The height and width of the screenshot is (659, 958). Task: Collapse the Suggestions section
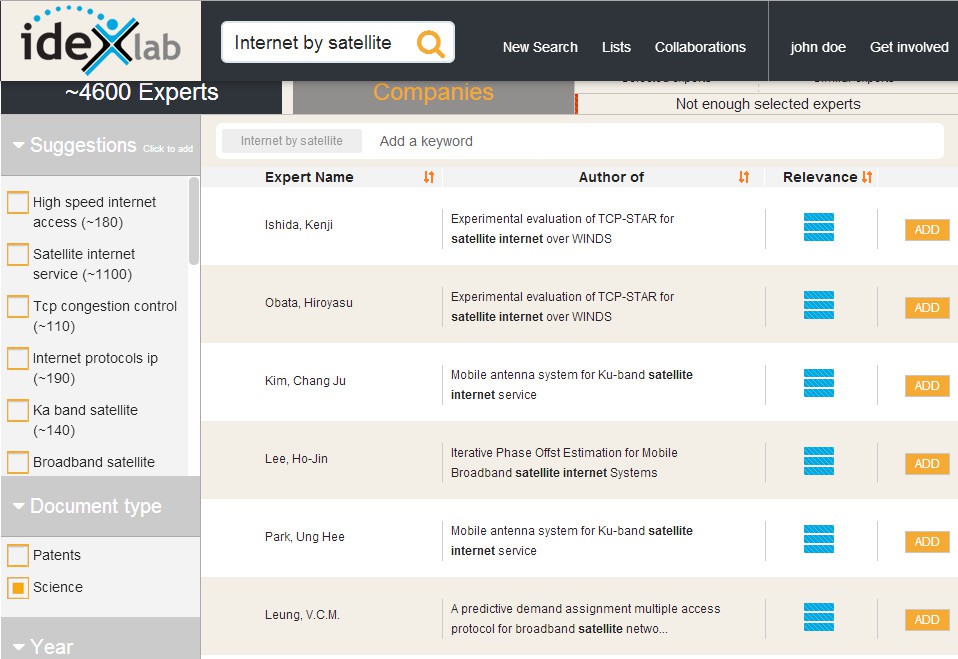(x=19, y=145)
